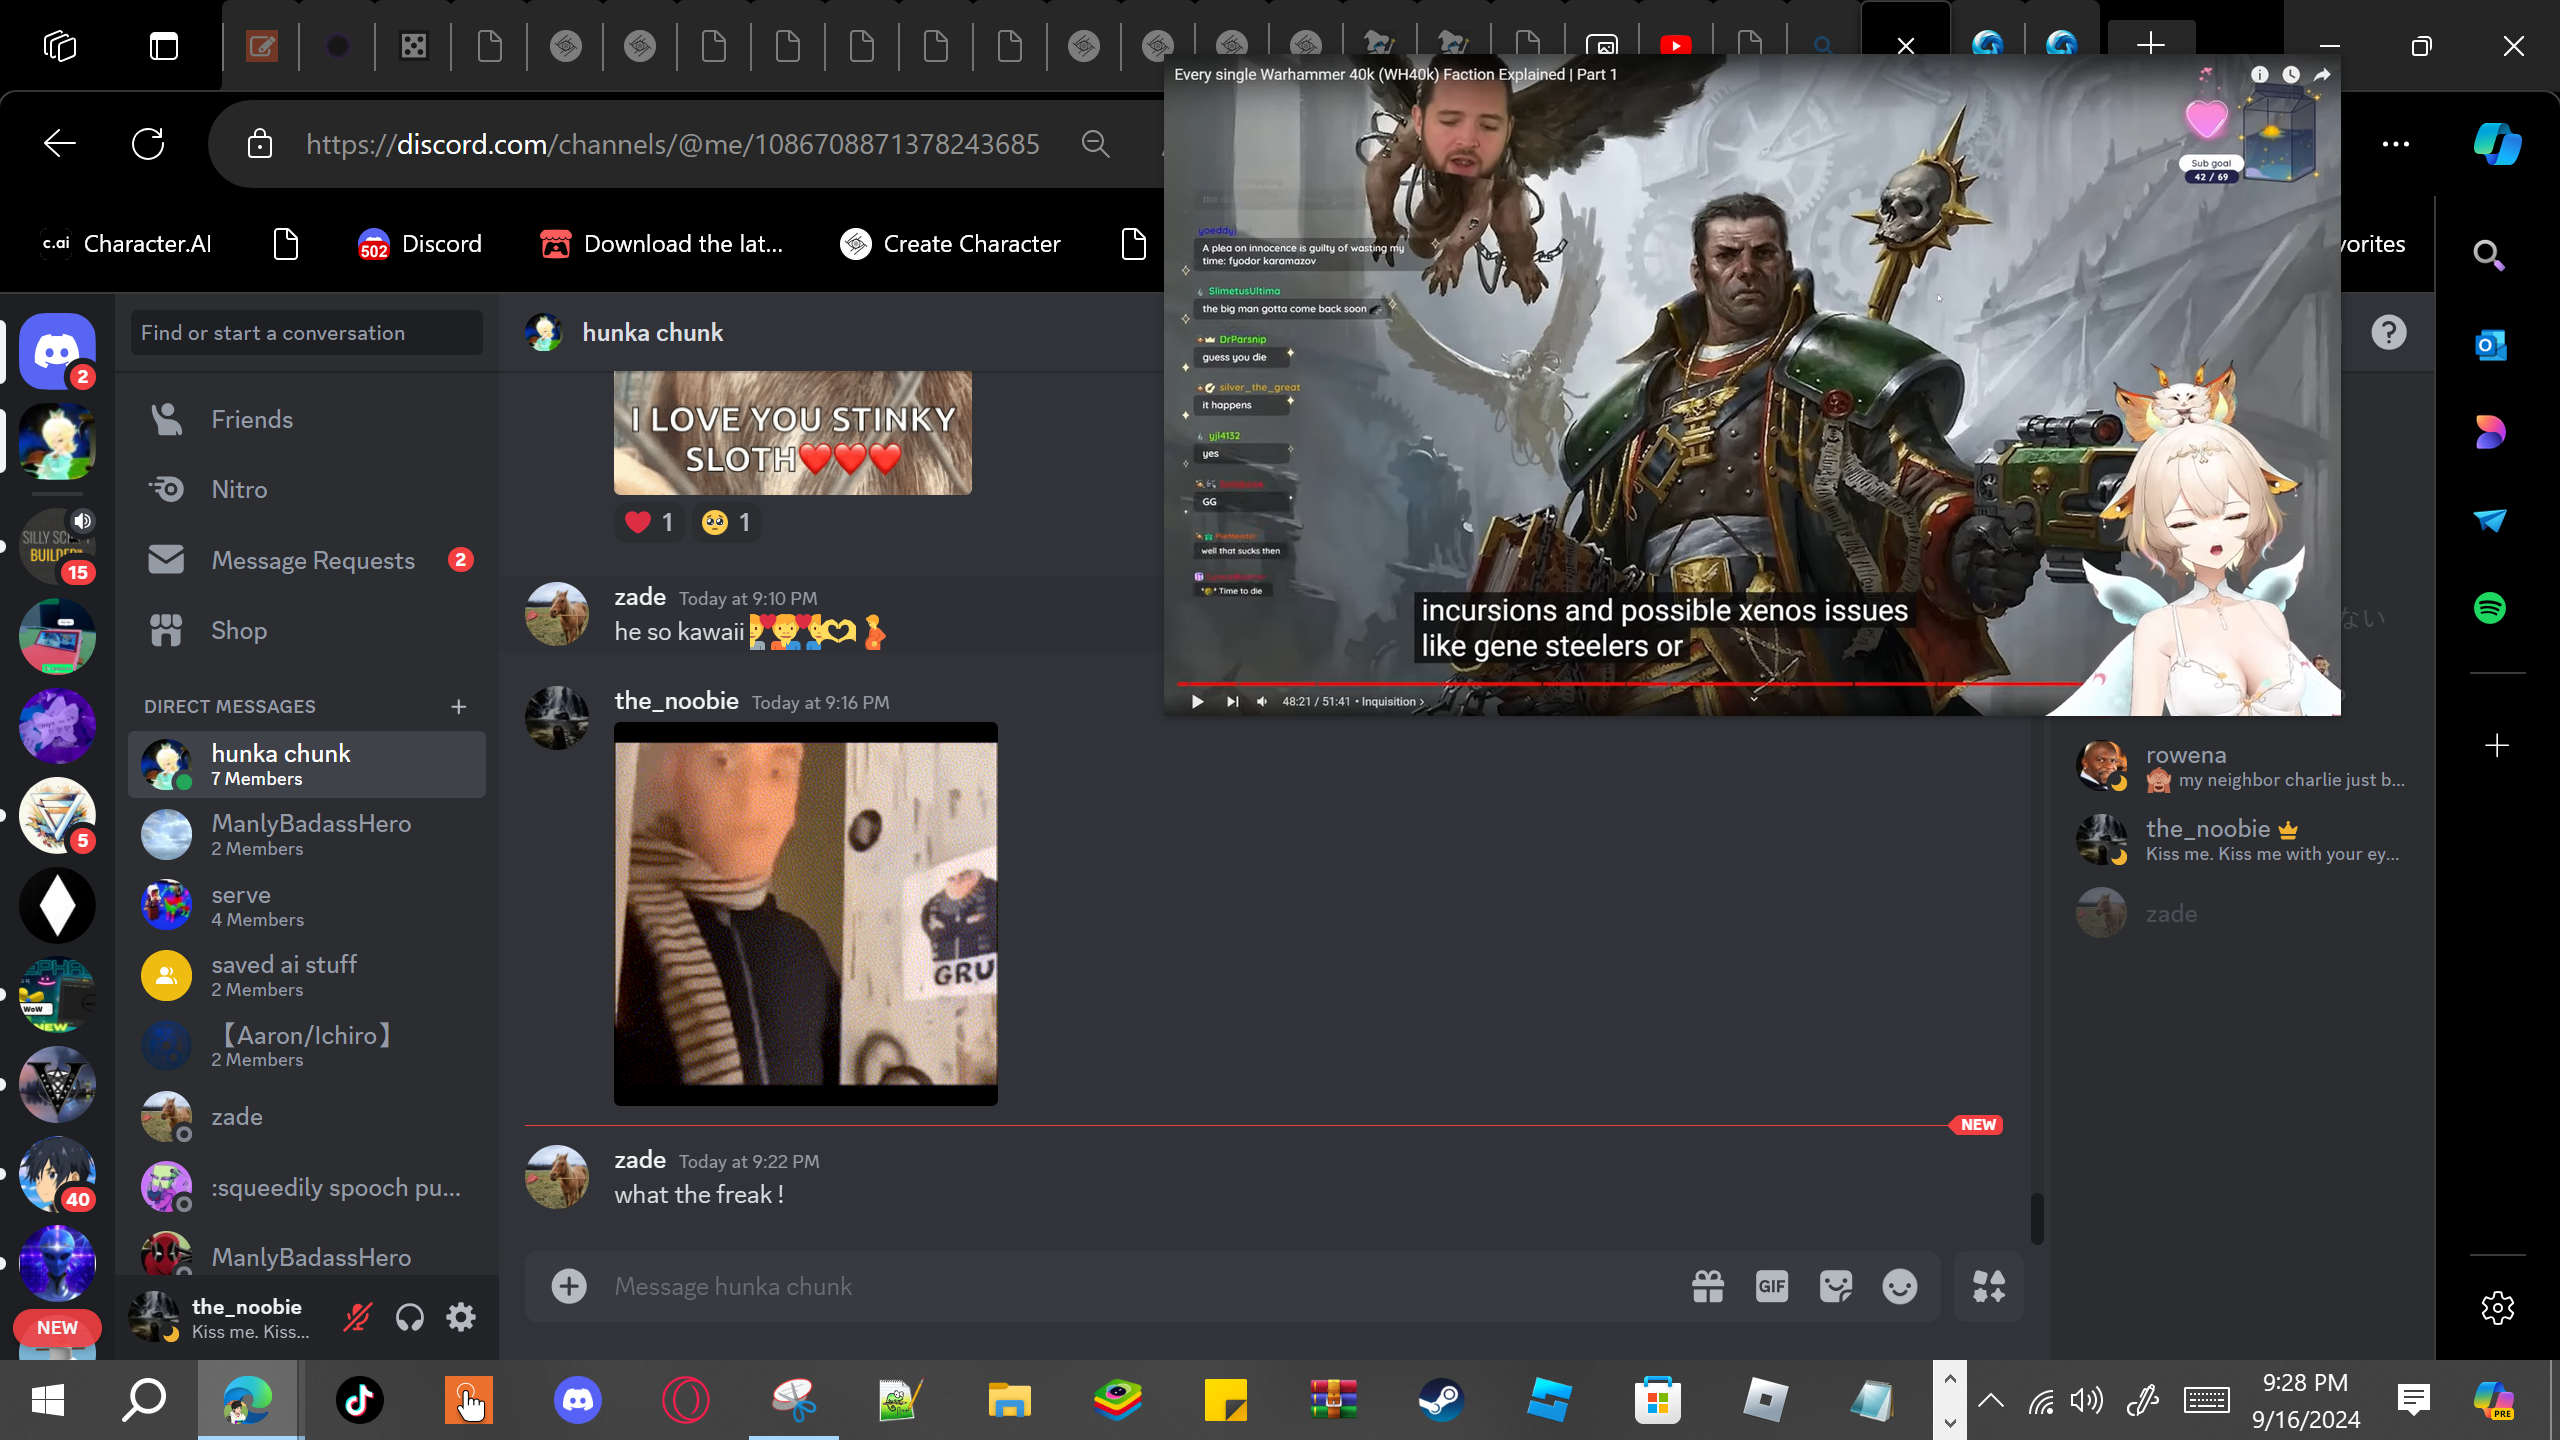This screenshot has width=2560, height=1440.
Task: Open Message Requests
Action: [x=306, y=560]
